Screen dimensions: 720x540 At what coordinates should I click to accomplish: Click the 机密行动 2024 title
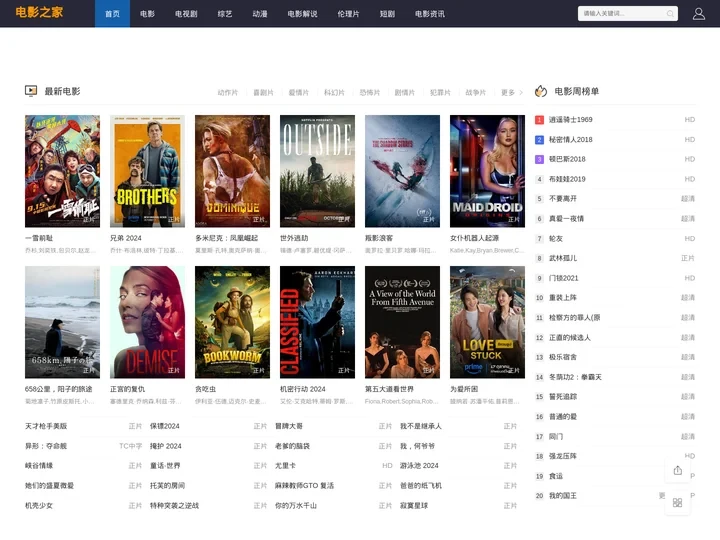click(x=303, y=389)
